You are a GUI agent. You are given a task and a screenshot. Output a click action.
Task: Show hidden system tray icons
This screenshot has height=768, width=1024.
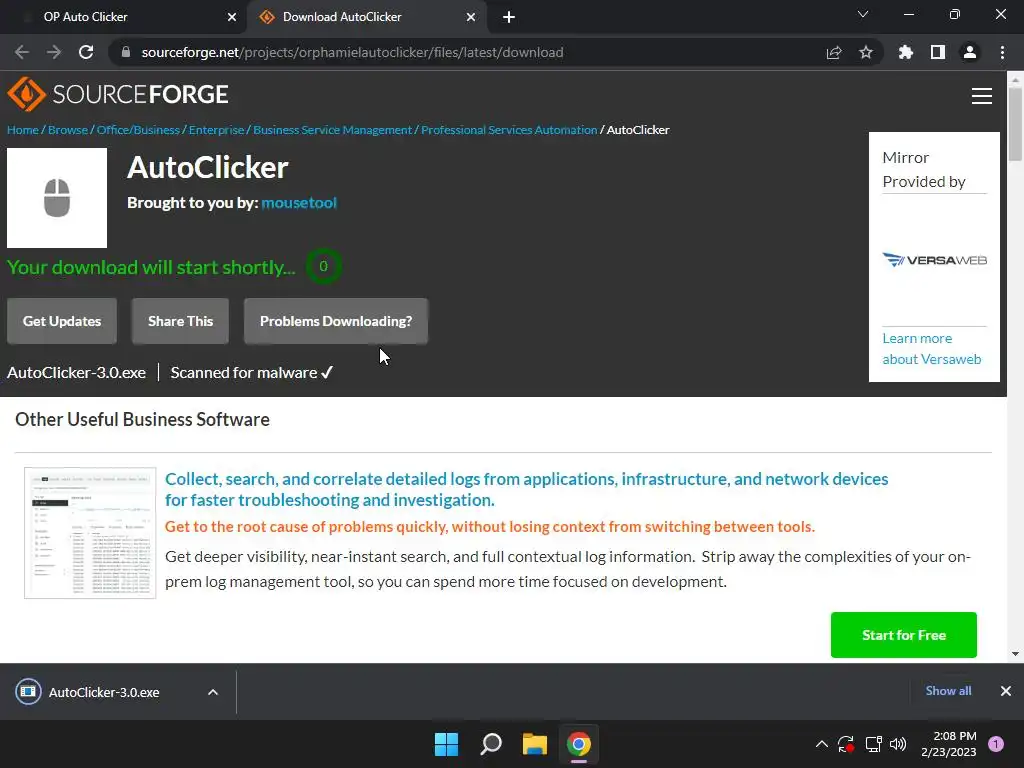point(822,744)
